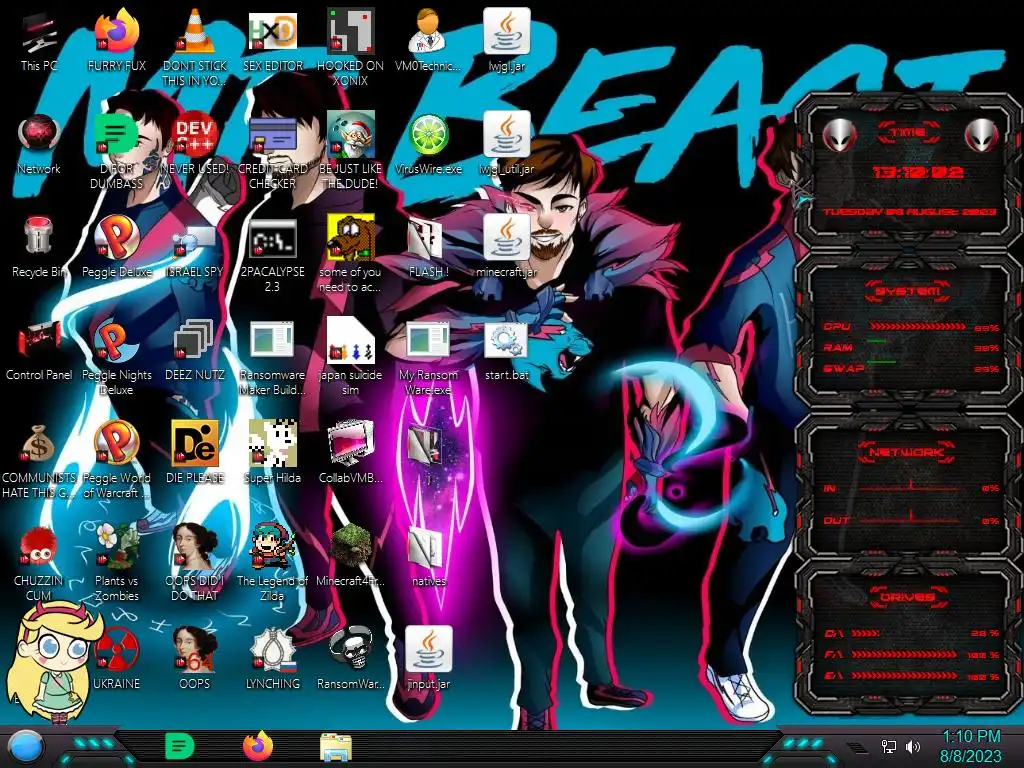Click the widget date text TUESDAY 08 AUGUST 2023

[909, 212]
